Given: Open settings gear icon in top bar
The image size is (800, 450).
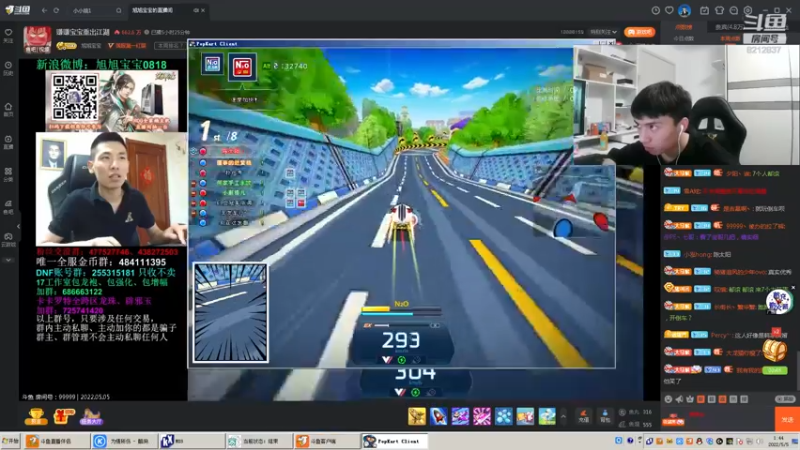Looking at the screenshot, I should [748, 10].
